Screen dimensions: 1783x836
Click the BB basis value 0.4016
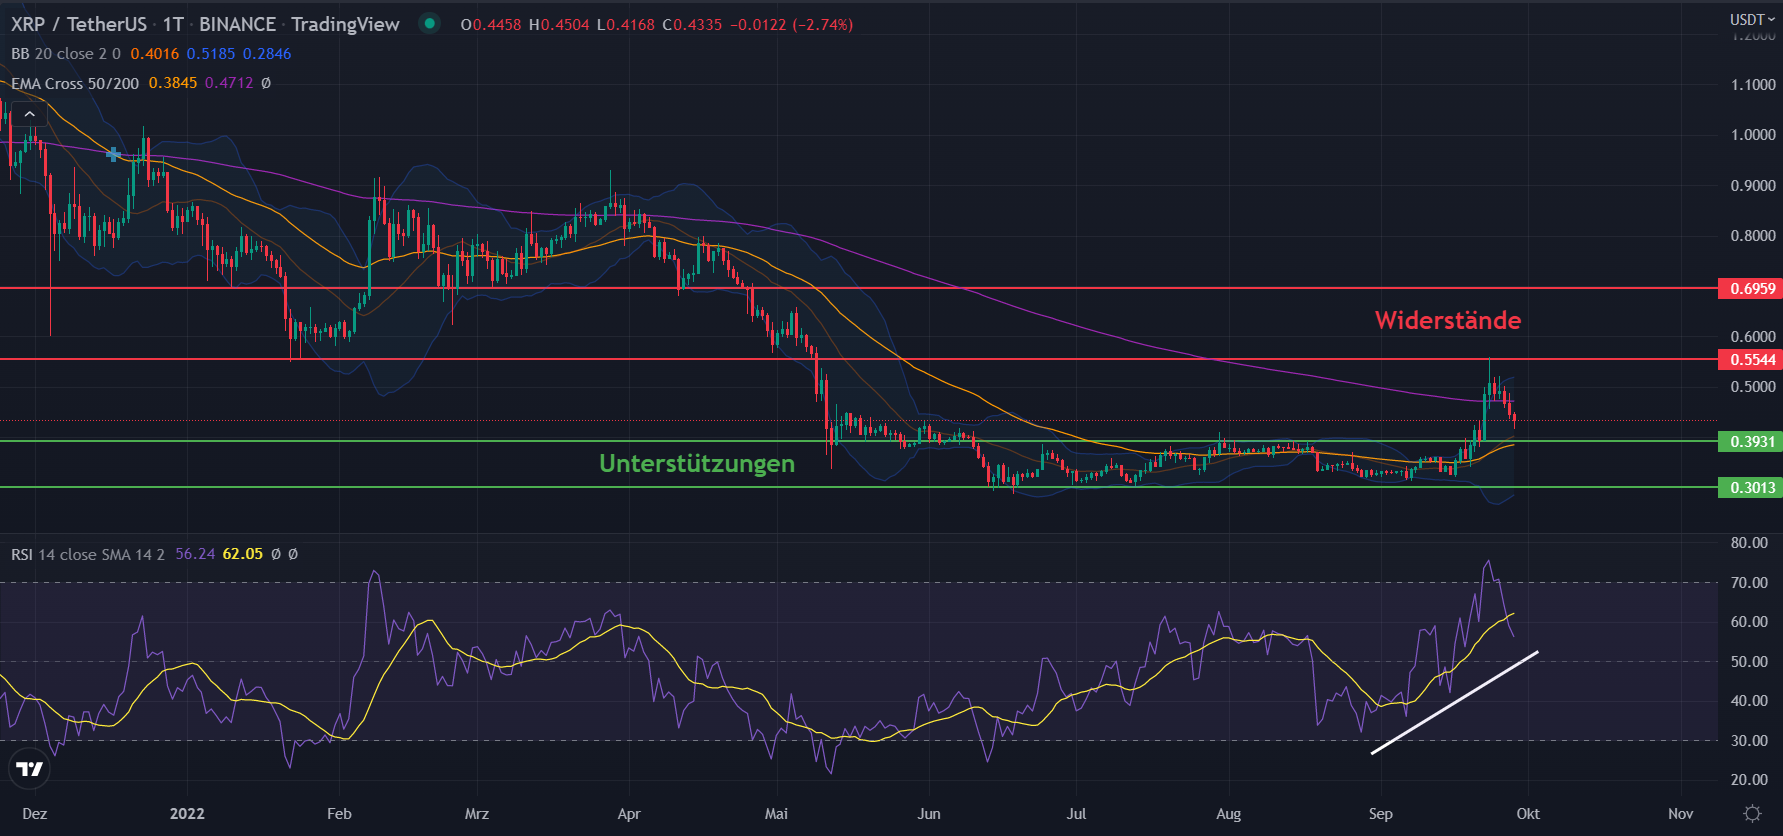155,54
